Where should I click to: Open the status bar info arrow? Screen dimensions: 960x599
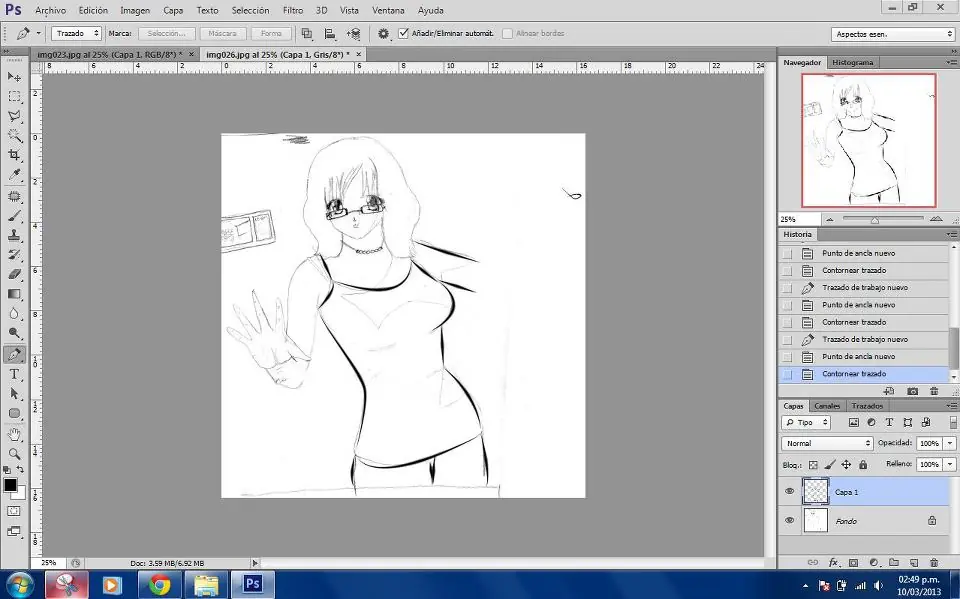click(x=255, y=563)
